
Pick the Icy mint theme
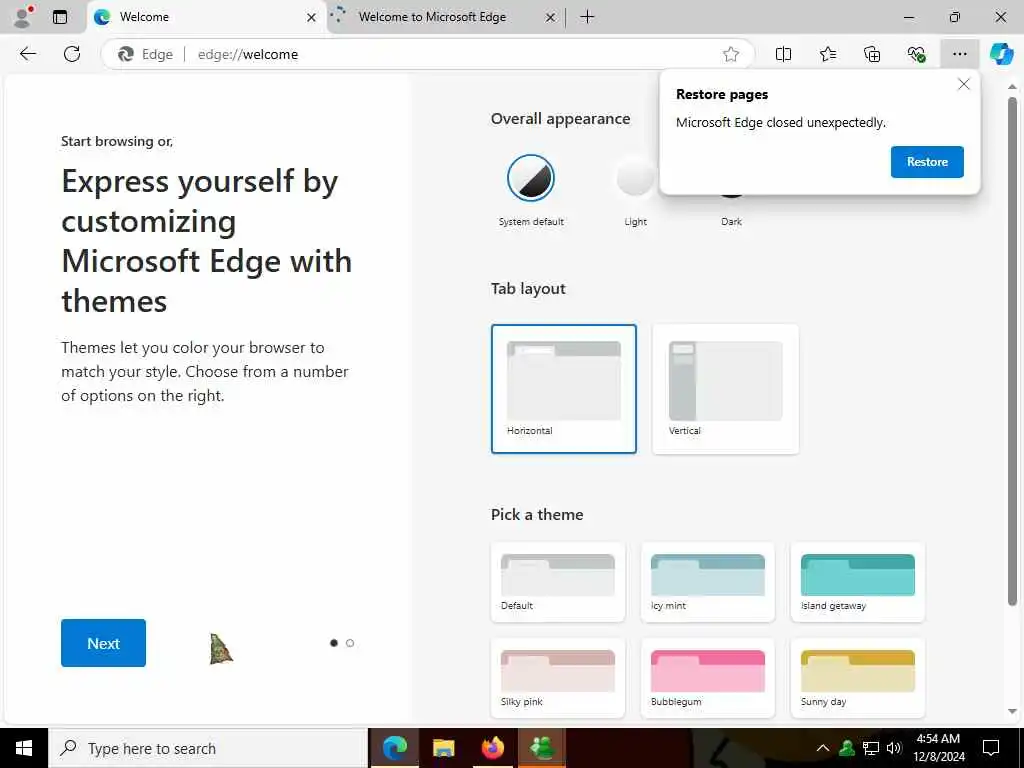708,582
